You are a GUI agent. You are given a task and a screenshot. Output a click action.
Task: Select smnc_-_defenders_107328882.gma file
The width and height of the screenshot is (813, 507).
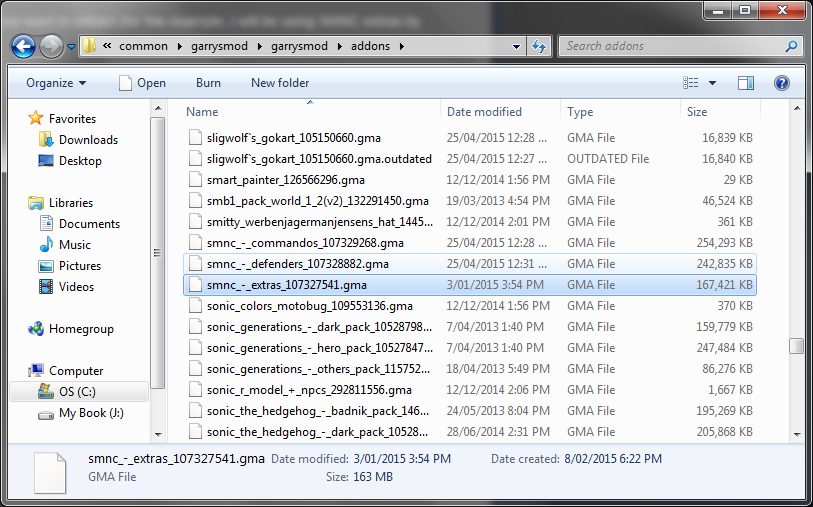[470, 264]
